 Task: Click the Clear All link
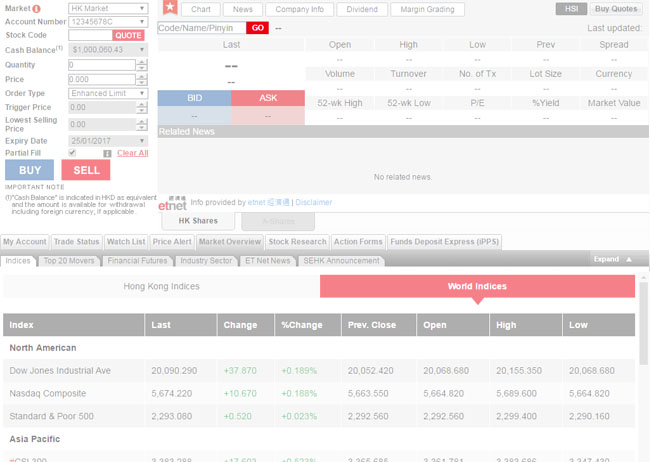(x=132, y=153)
